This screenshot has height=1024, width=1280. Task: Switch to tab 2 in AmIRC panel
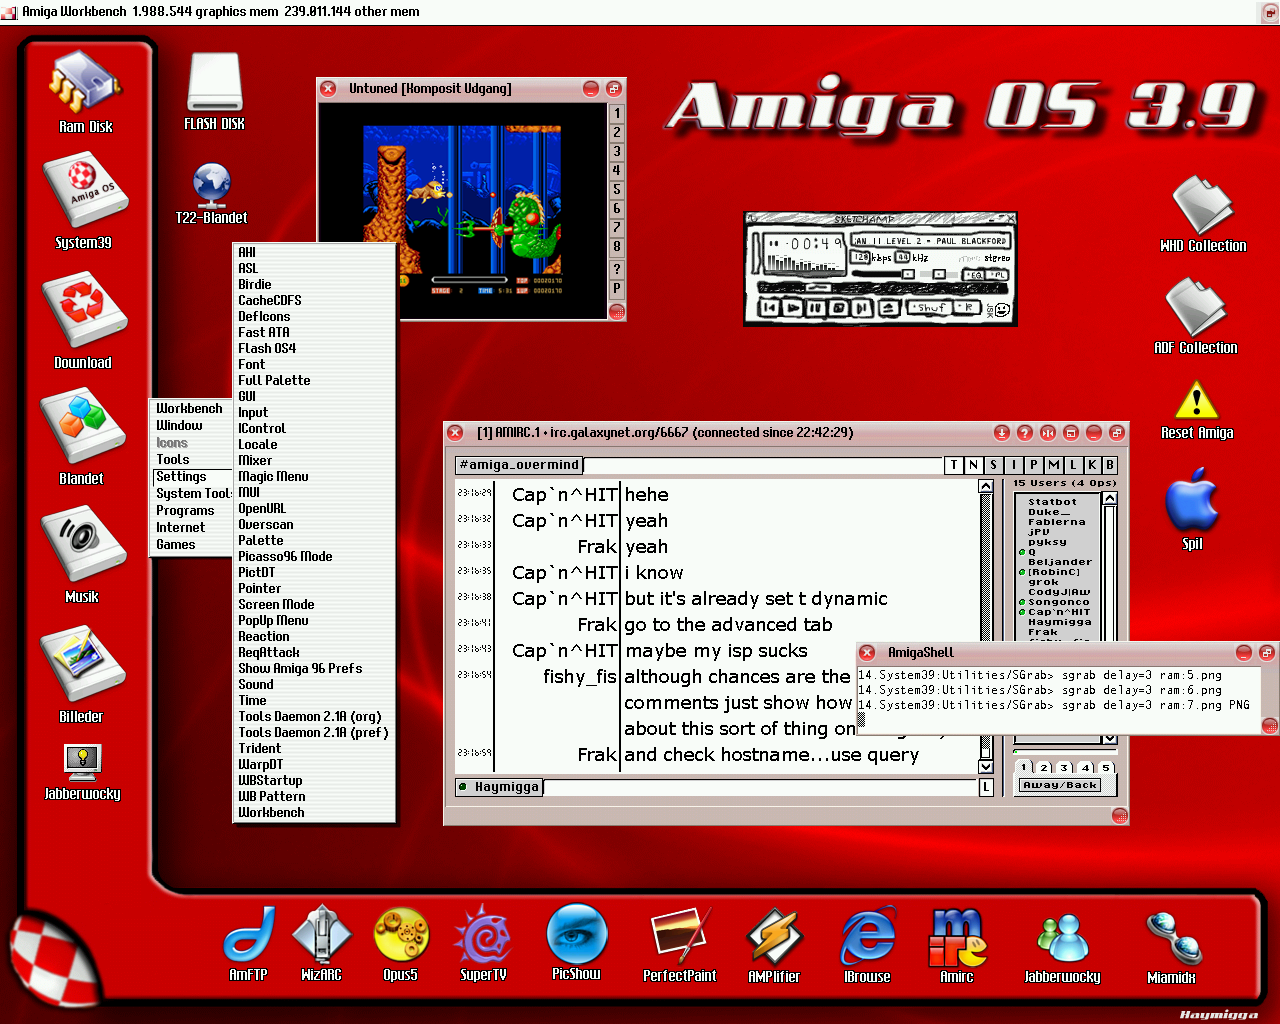[1044, 768]
